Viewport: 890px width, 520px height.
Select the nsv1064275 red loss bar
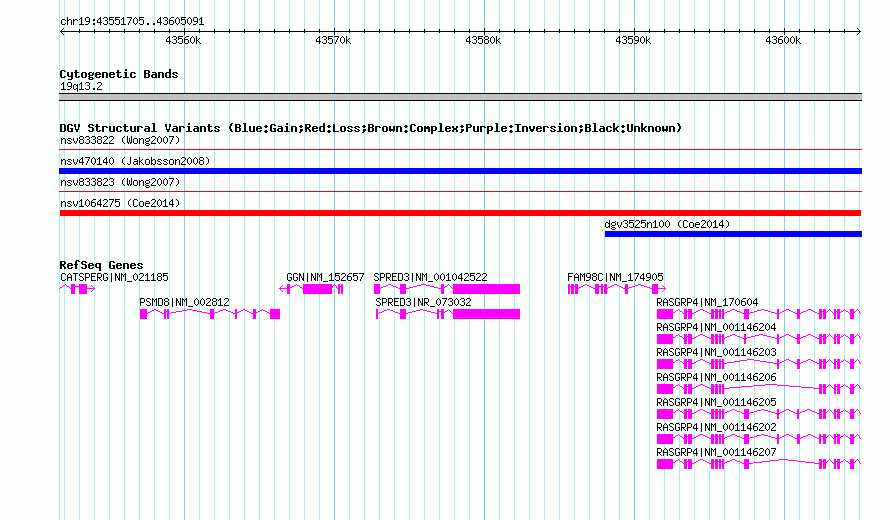pos(460,213)
